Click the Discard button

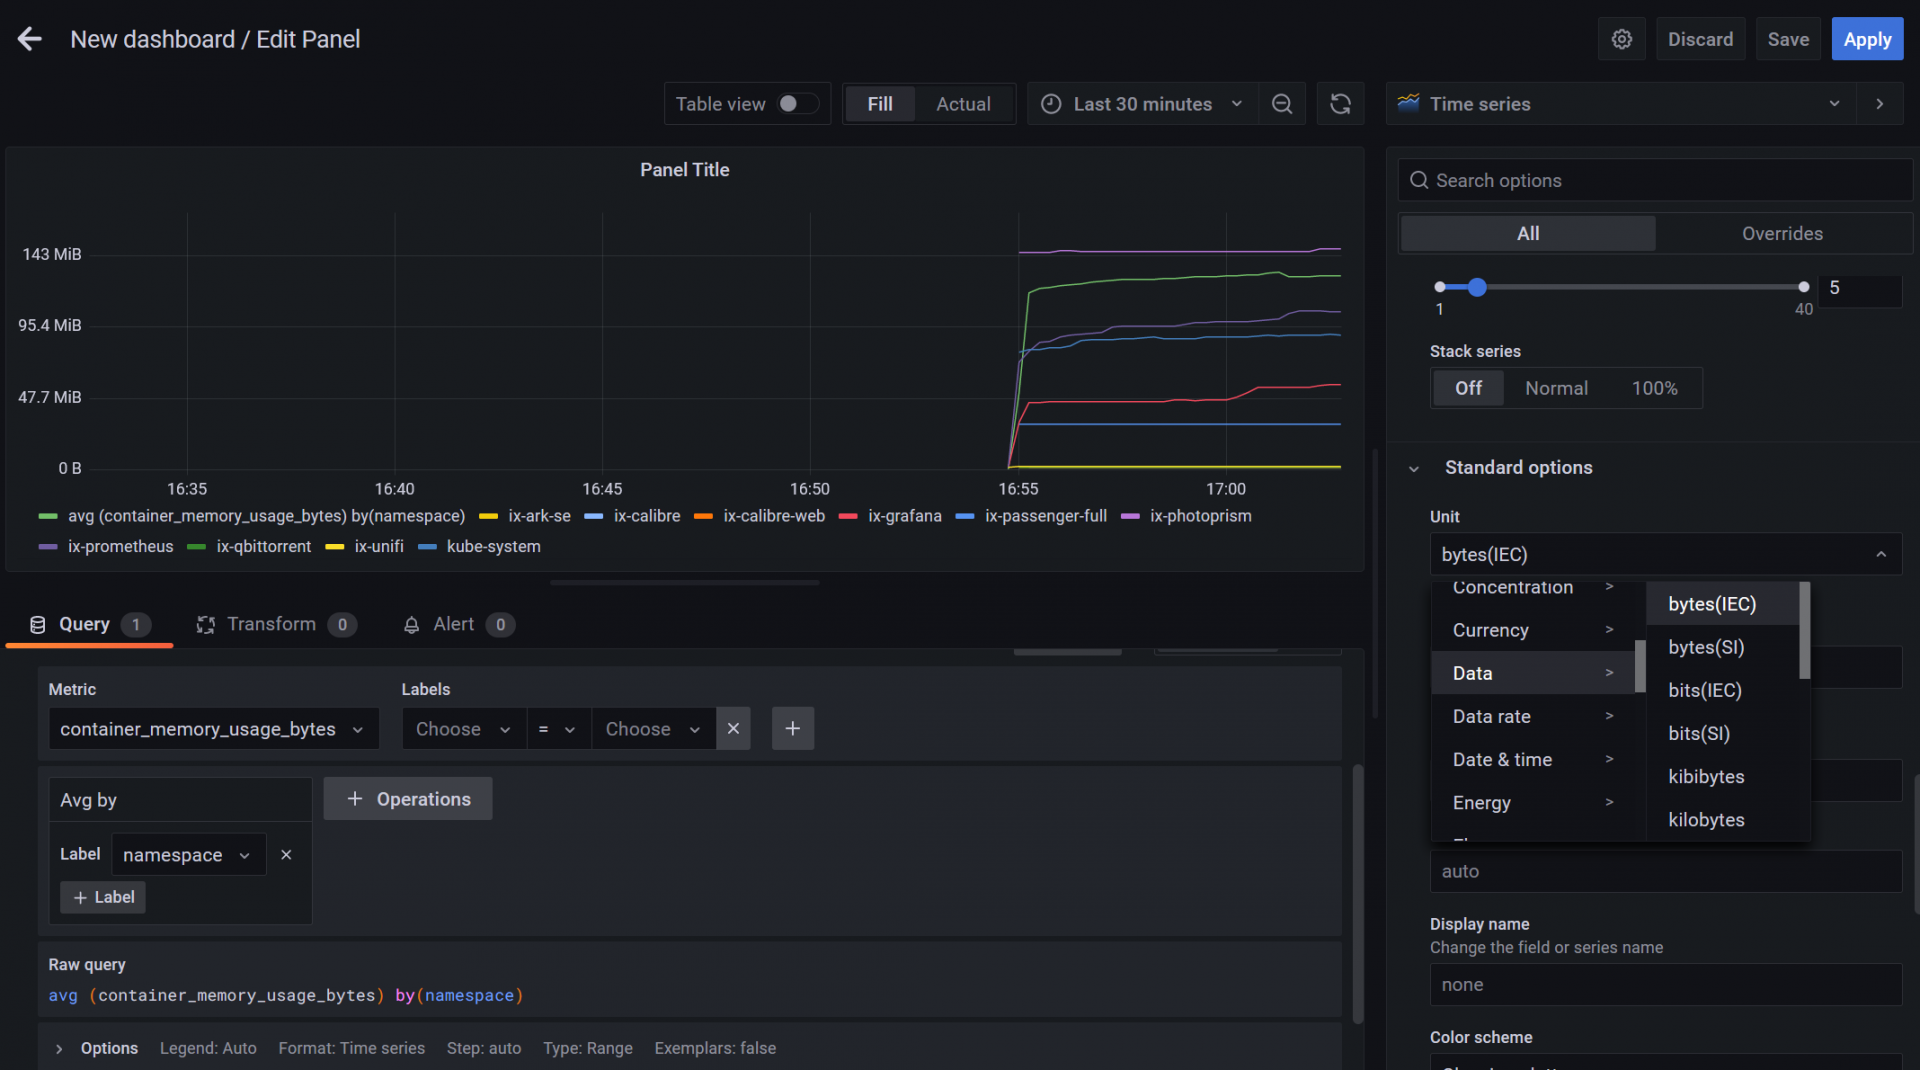(1700, 39)
